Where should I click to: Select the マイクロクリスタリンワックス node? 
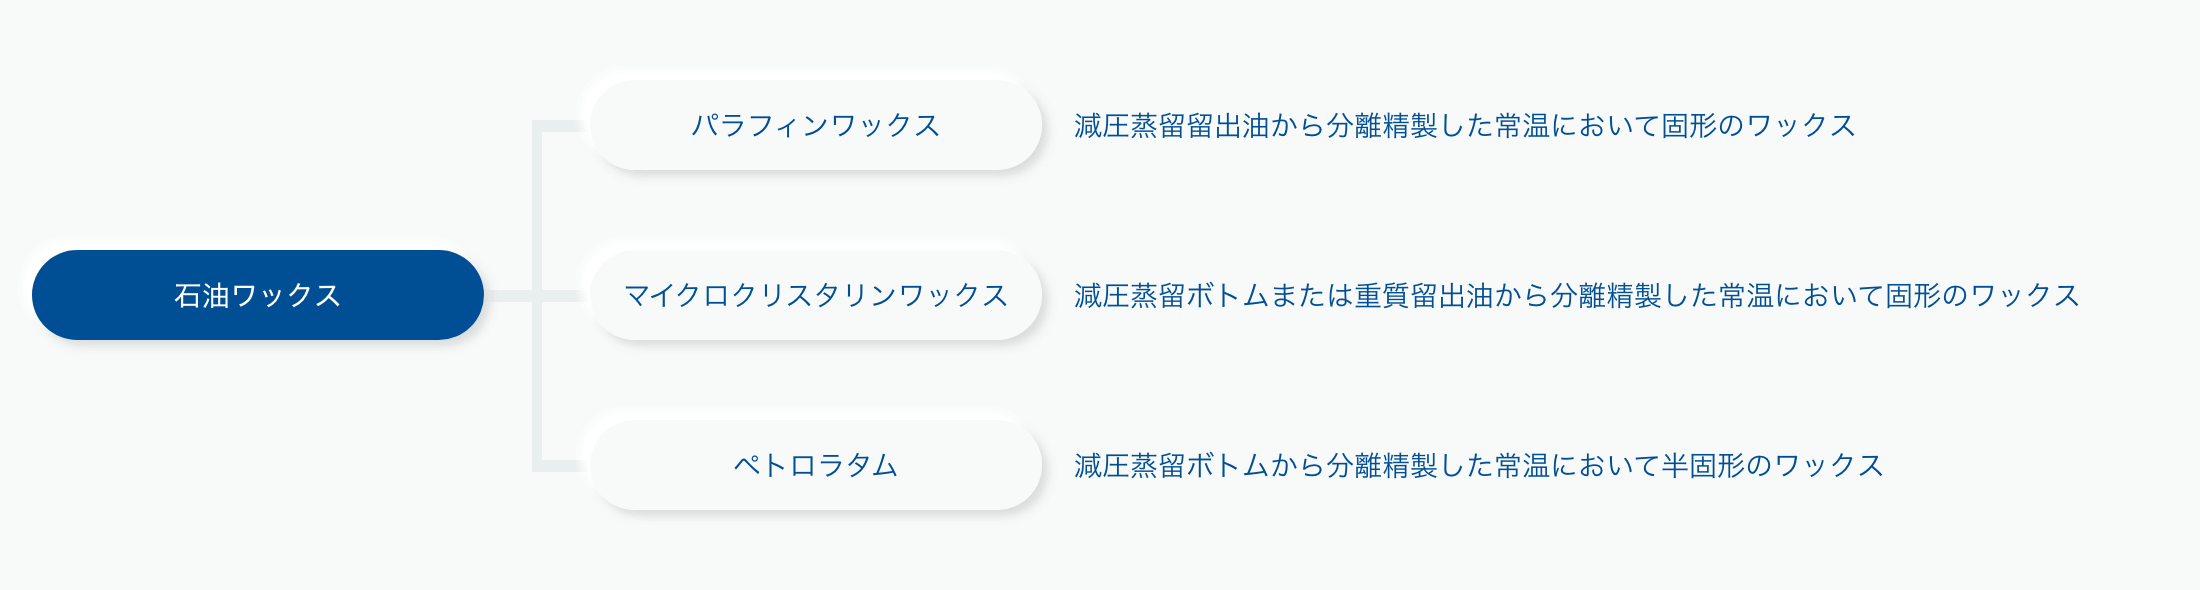[816, 295]
